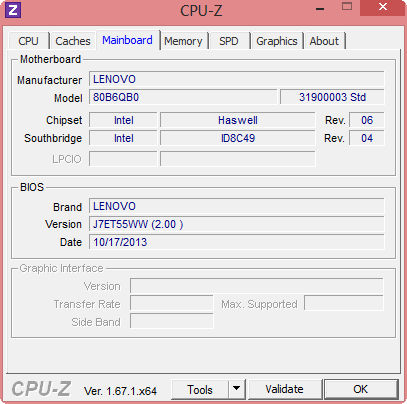The height and width of the screenshot is (404, 407).
Task: Click the BIOS Date 10/17/2013
Action: (x=237, y=242)
